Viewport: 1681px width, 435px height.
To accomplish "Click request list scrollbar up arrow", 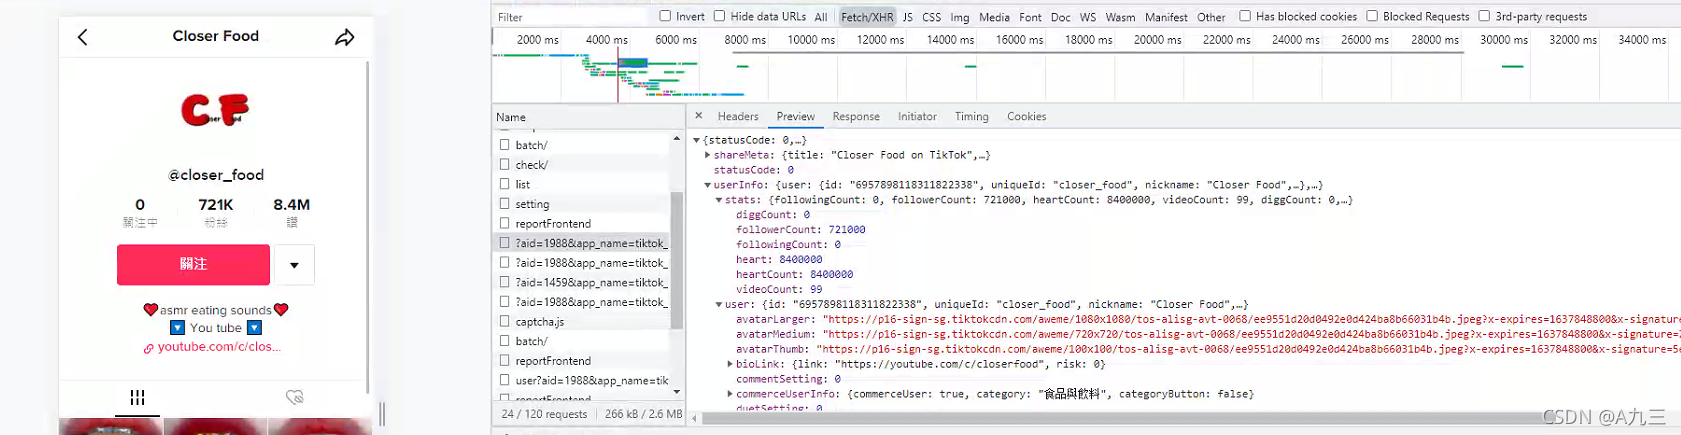I will coord(677,138).
